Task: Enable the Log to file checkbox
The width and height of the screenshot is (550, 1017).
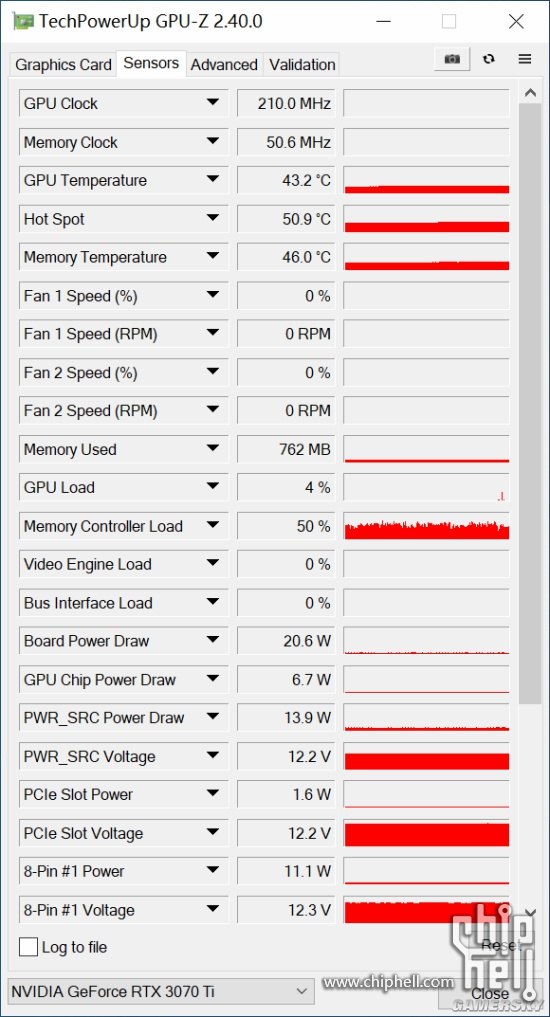Action: pyautogui.click(x=29, y=947)
